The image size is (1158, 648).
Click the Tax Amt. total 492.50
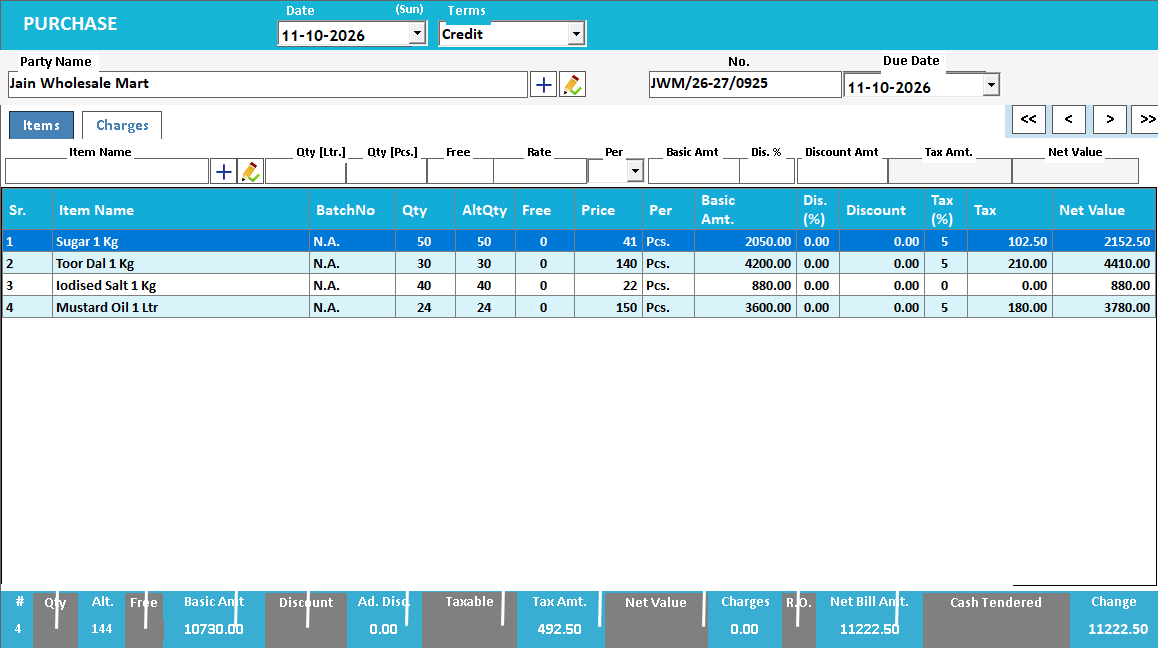click(x=559, y=630)
